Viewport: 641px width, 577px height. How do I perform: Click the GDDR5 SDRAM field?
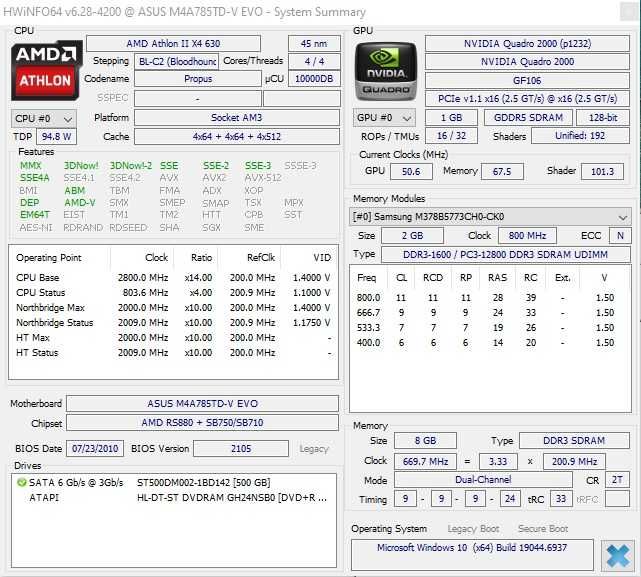click(529, 118)
